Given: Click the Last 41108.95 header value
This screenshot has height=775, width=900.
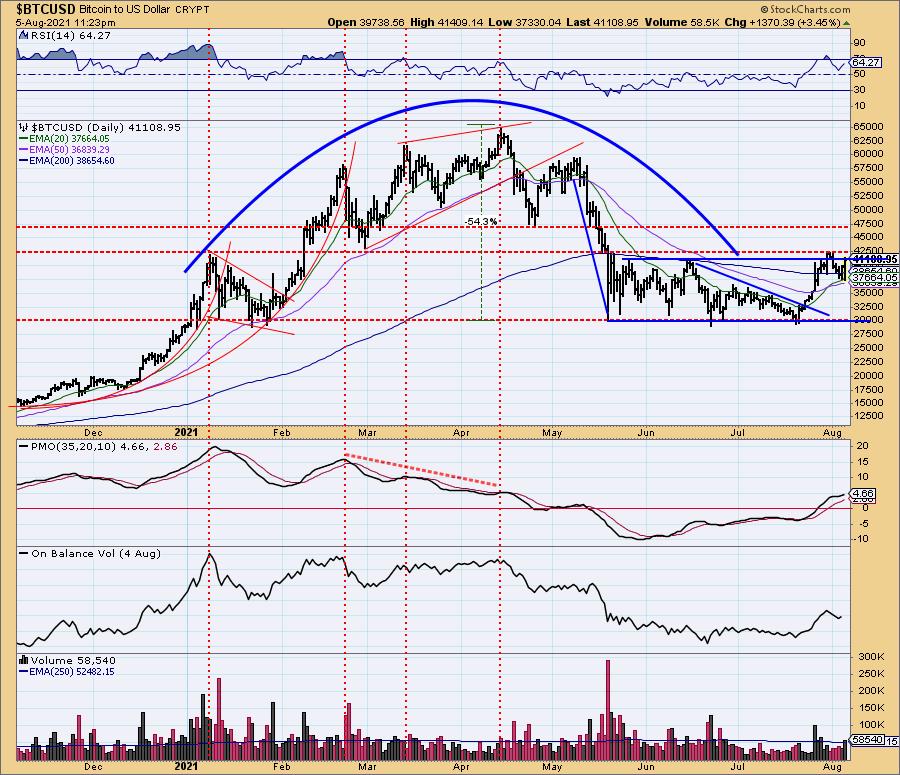Looking at the screenshot, I should [x=602, y=22].
